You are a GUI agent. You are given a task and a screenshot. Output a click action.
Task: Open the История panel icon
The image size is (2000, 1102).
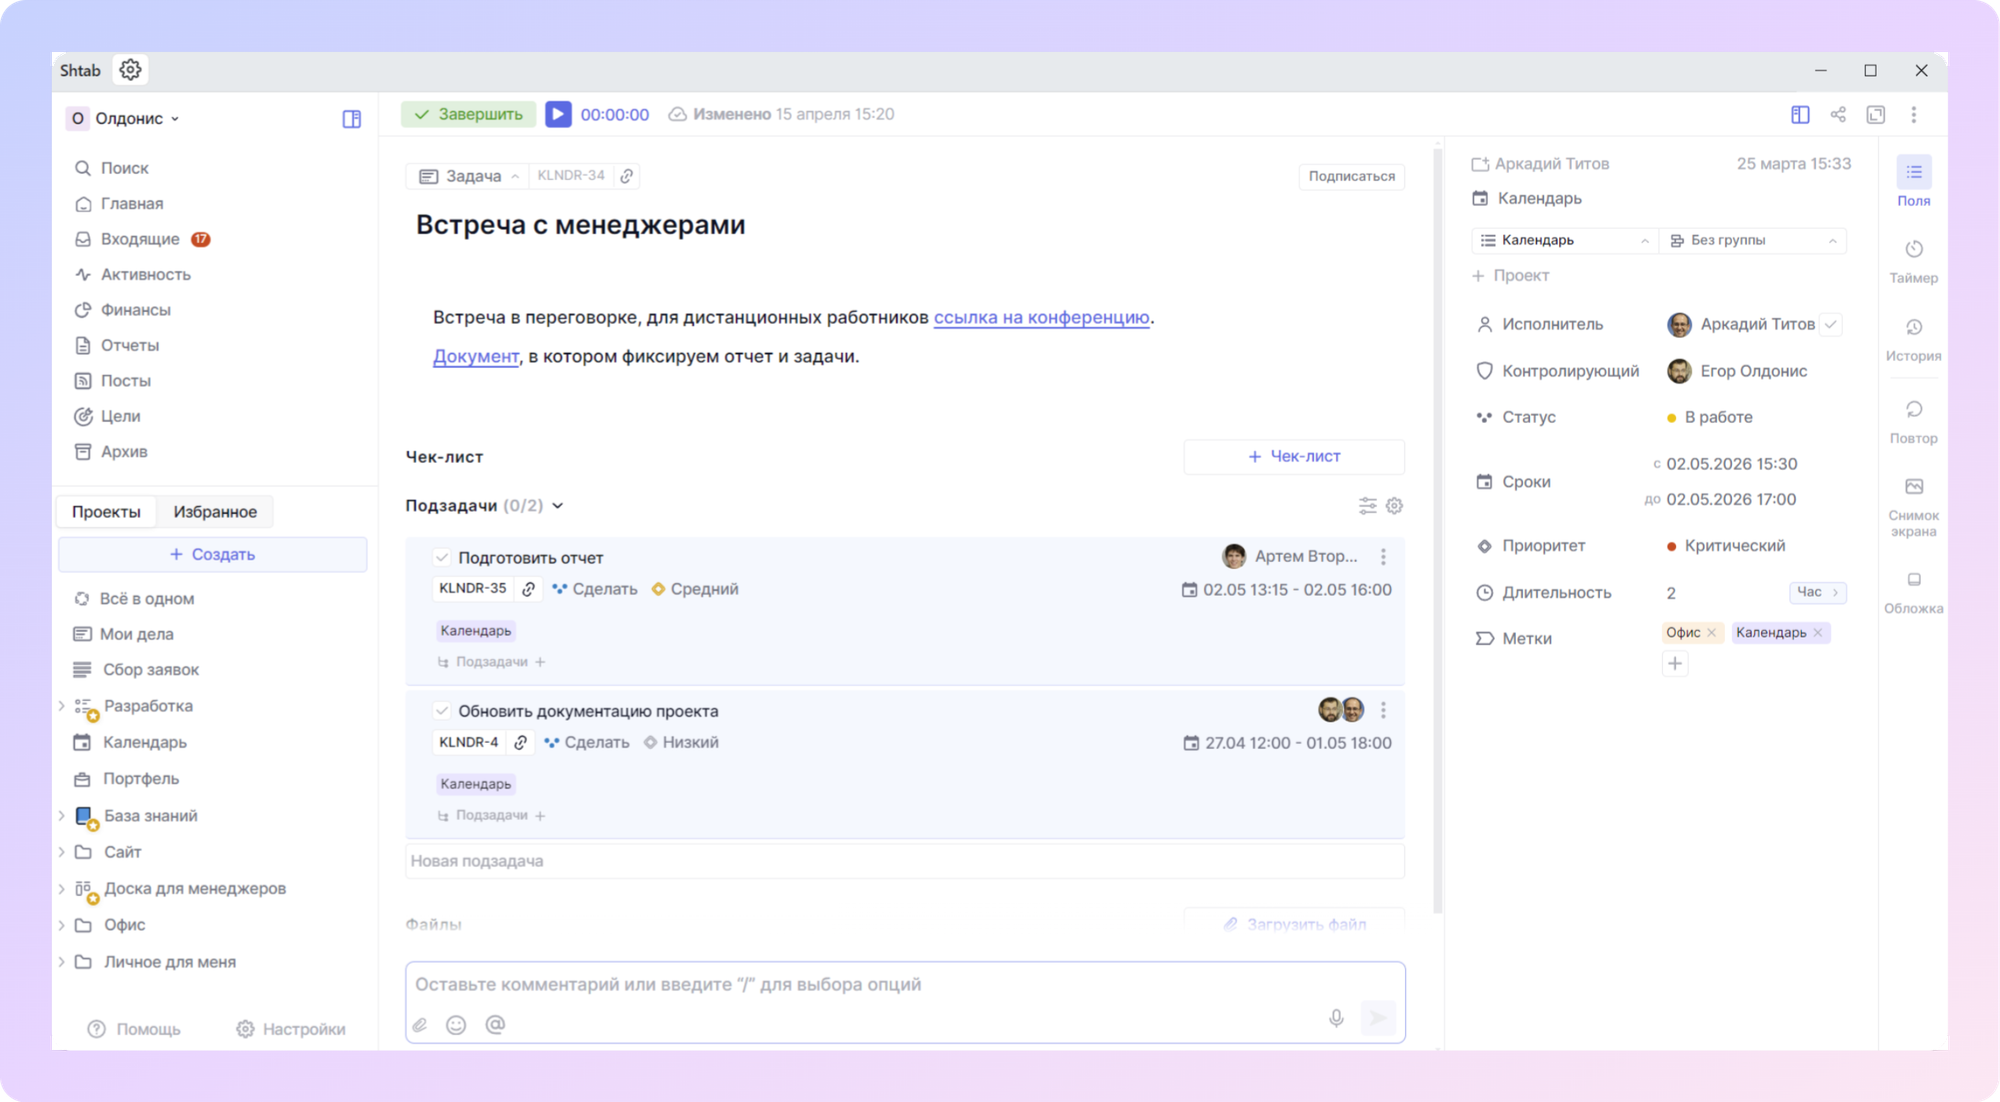(1913, 328)
